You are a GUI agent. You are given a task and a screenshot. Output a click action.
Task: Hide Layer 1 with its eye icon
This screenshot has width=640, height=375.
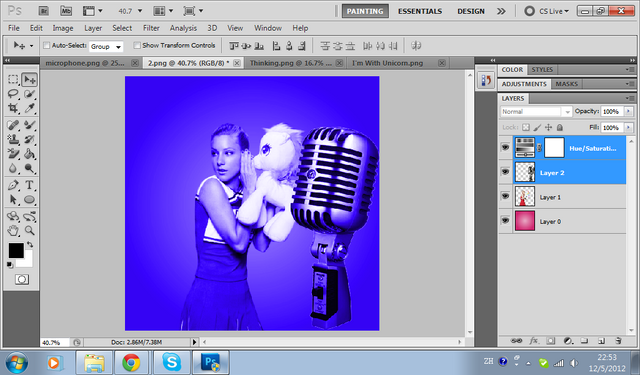click(505, 196)
